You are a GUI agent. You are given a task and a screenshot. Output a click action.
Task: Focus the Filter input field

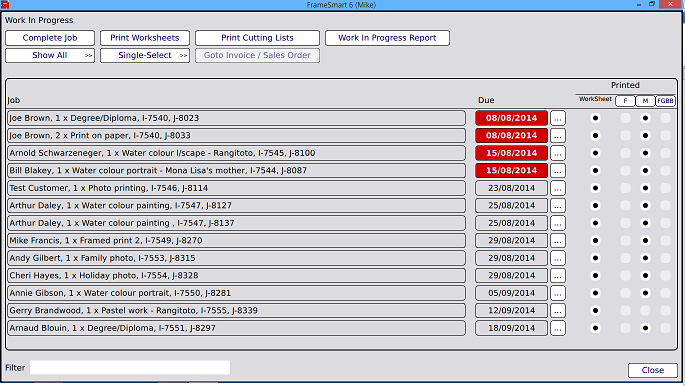click(x=130, y=368)
